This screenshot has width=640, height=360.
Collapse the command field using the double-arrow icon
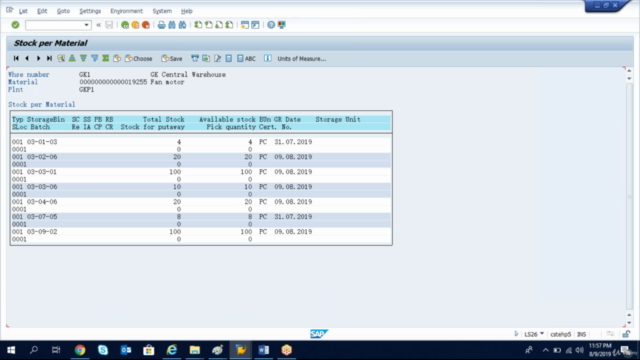click(98, 25)
